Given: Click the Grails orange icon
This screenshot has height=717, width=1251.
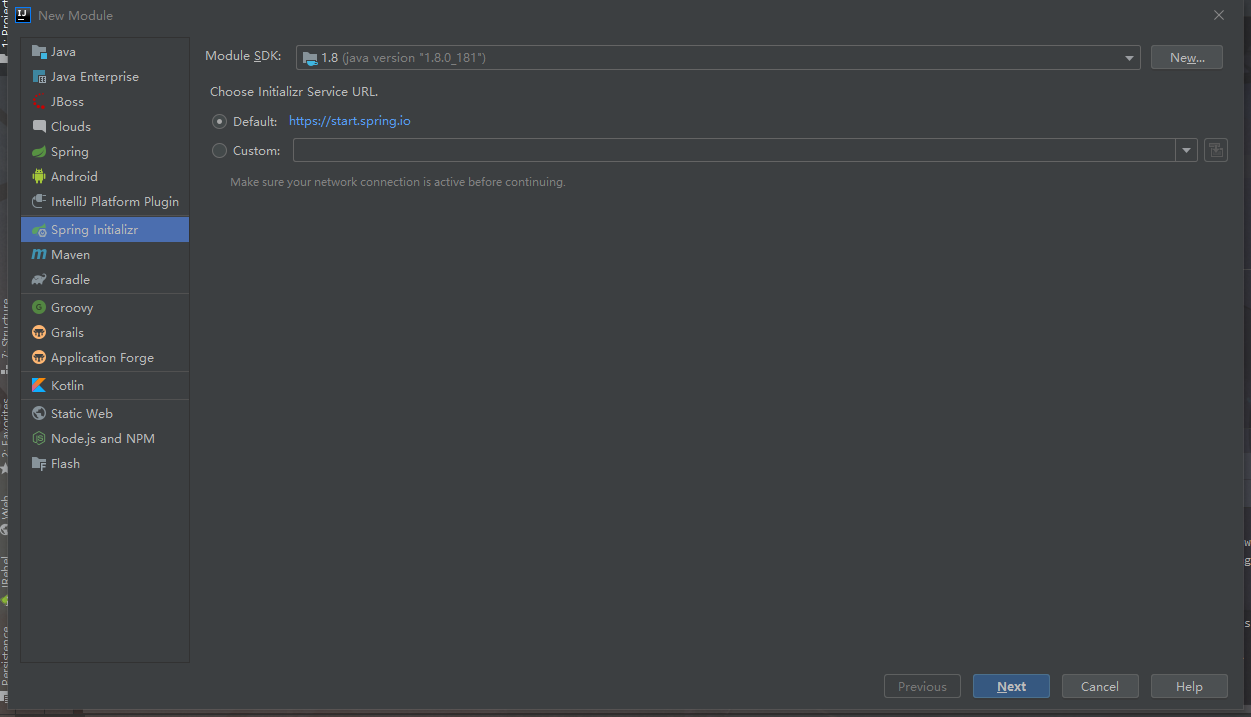Looking at the screenshot, I should tap(39, 332).
